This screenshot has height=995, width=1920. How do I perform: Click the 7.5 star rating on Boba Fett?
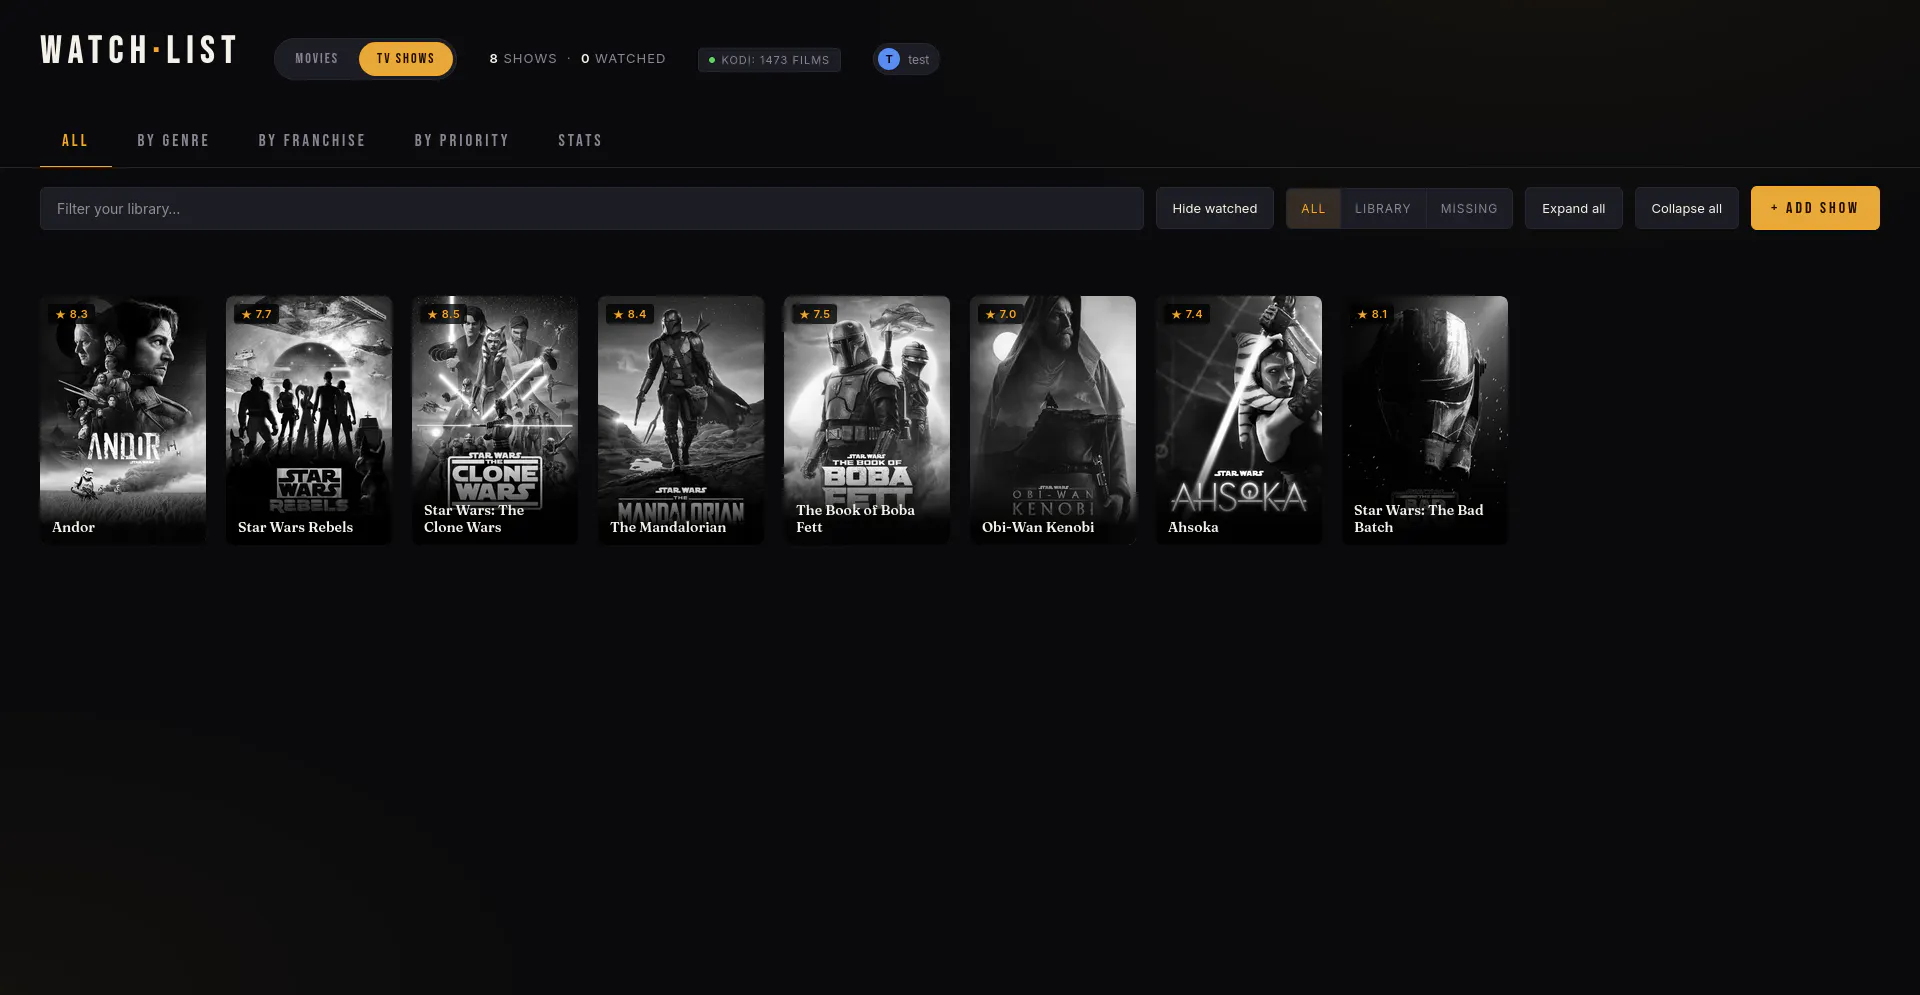pos(815,314)
